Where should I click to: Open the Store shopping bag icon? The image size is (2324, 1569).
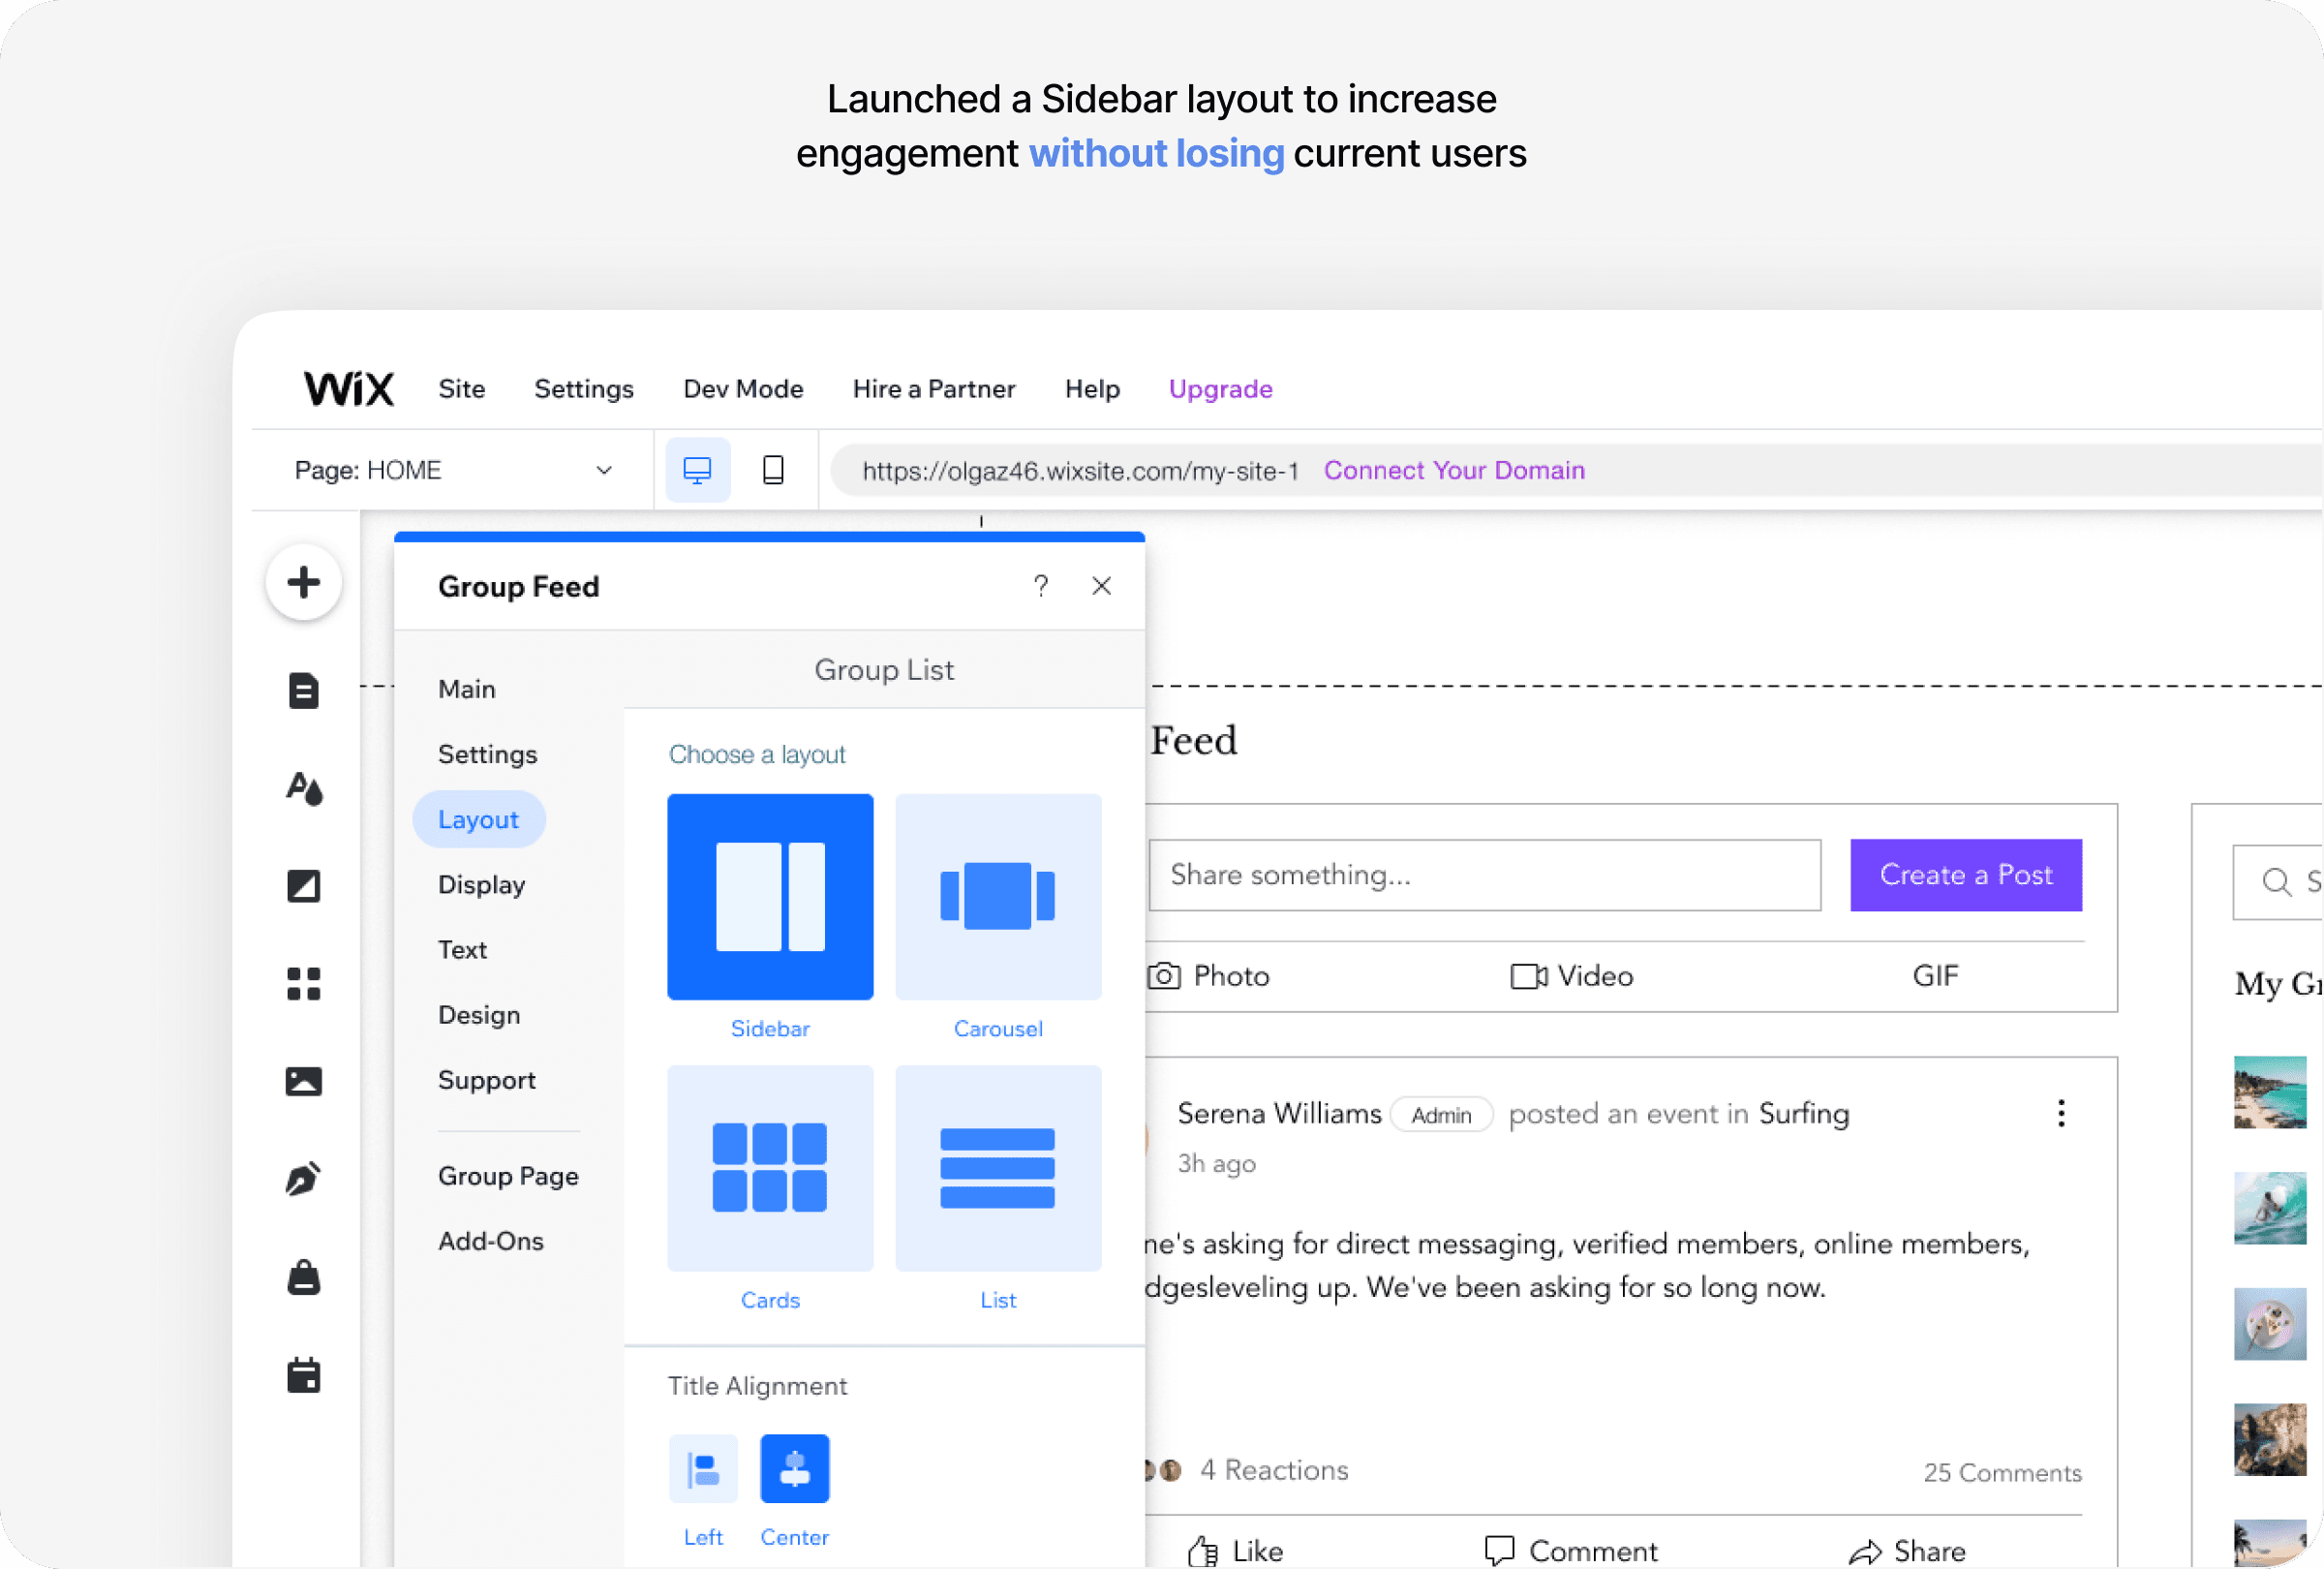303,1277
